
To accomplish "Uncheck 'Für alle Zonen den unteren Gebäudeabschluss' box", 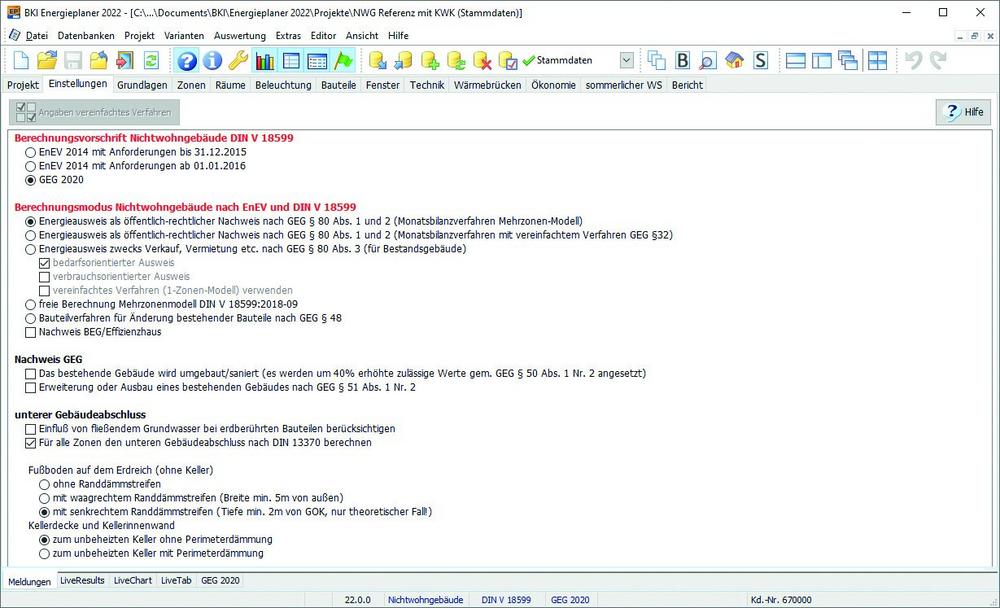I will pyautogui.click(x=31, y=443).
